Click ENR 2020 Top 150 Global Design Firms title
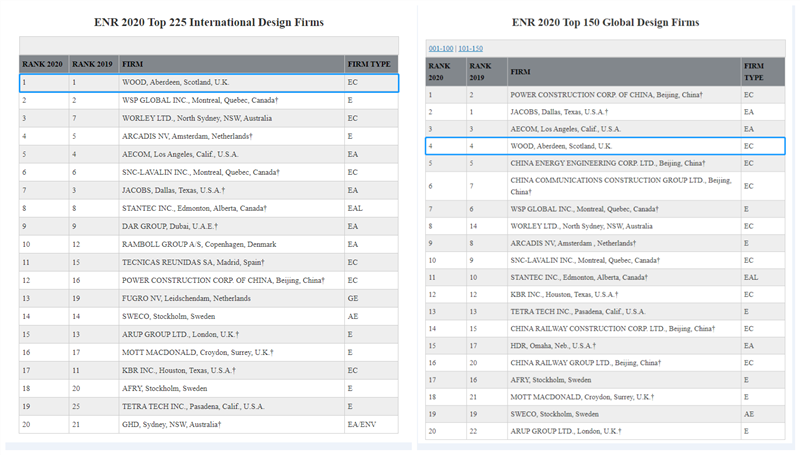800x455 pixels. click(x=605, y=22)
